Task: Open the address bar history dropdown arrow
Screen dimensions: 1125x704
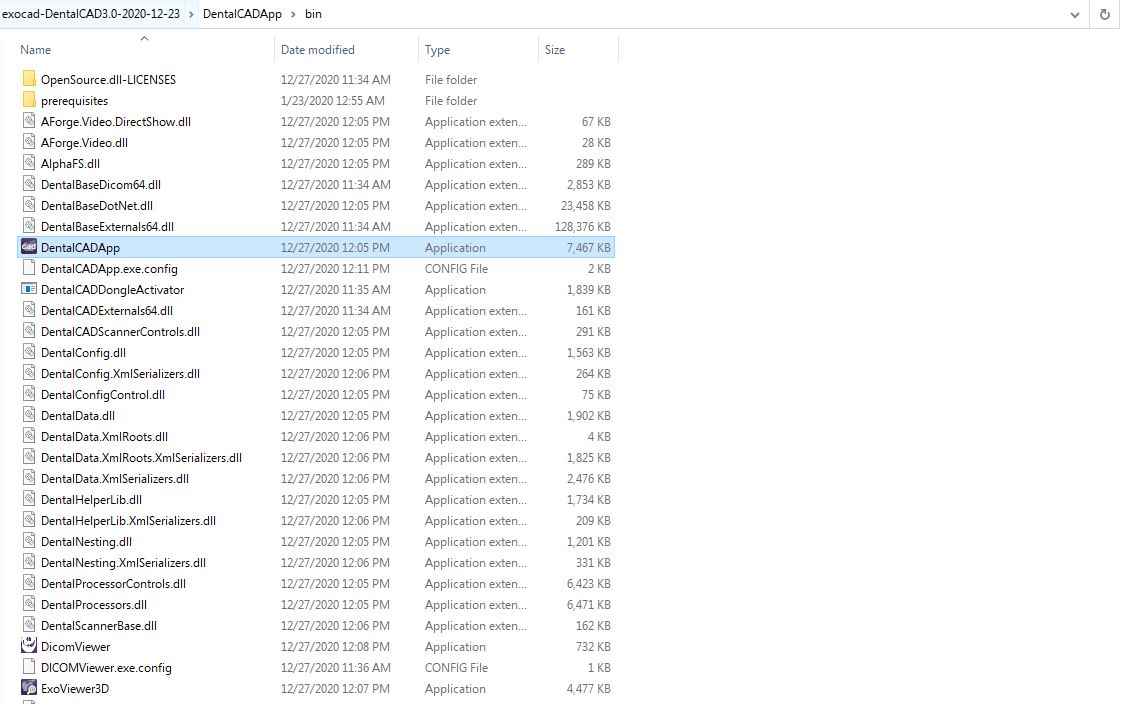Action: tap(1075, 14)
